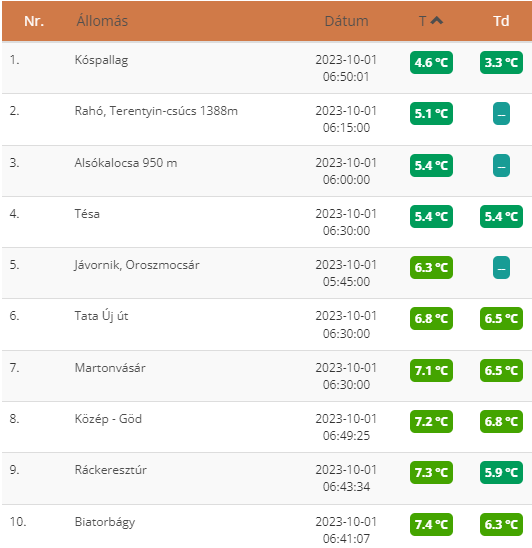Viewport: 532px width, 548px height.
Task: Click the sort arrow beside T column
Action: pos(437,21)
